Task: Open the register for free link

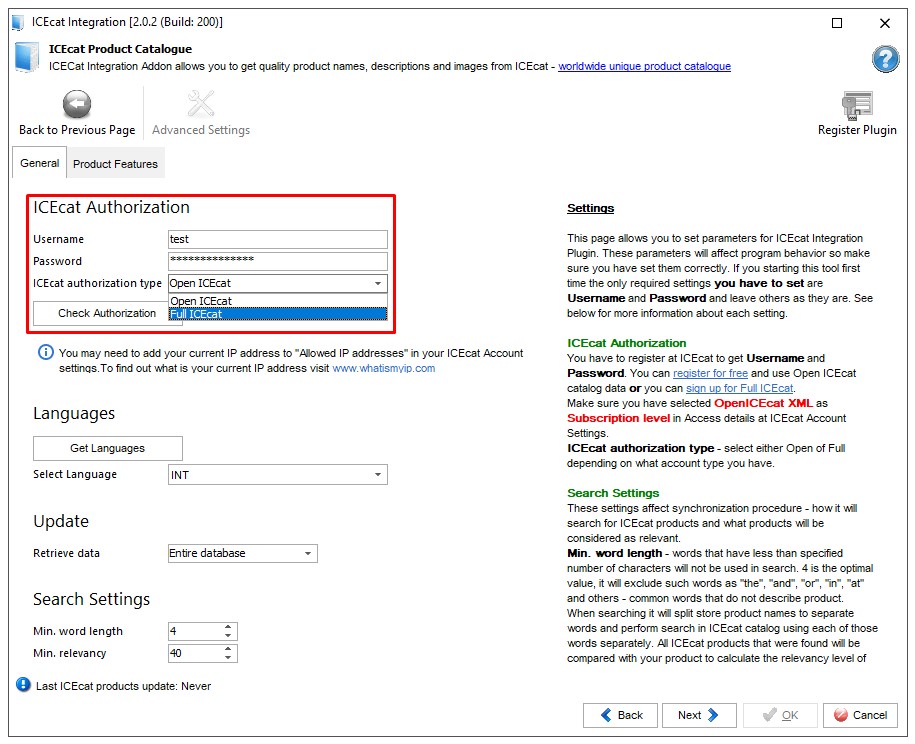Action: coord(710,373)
